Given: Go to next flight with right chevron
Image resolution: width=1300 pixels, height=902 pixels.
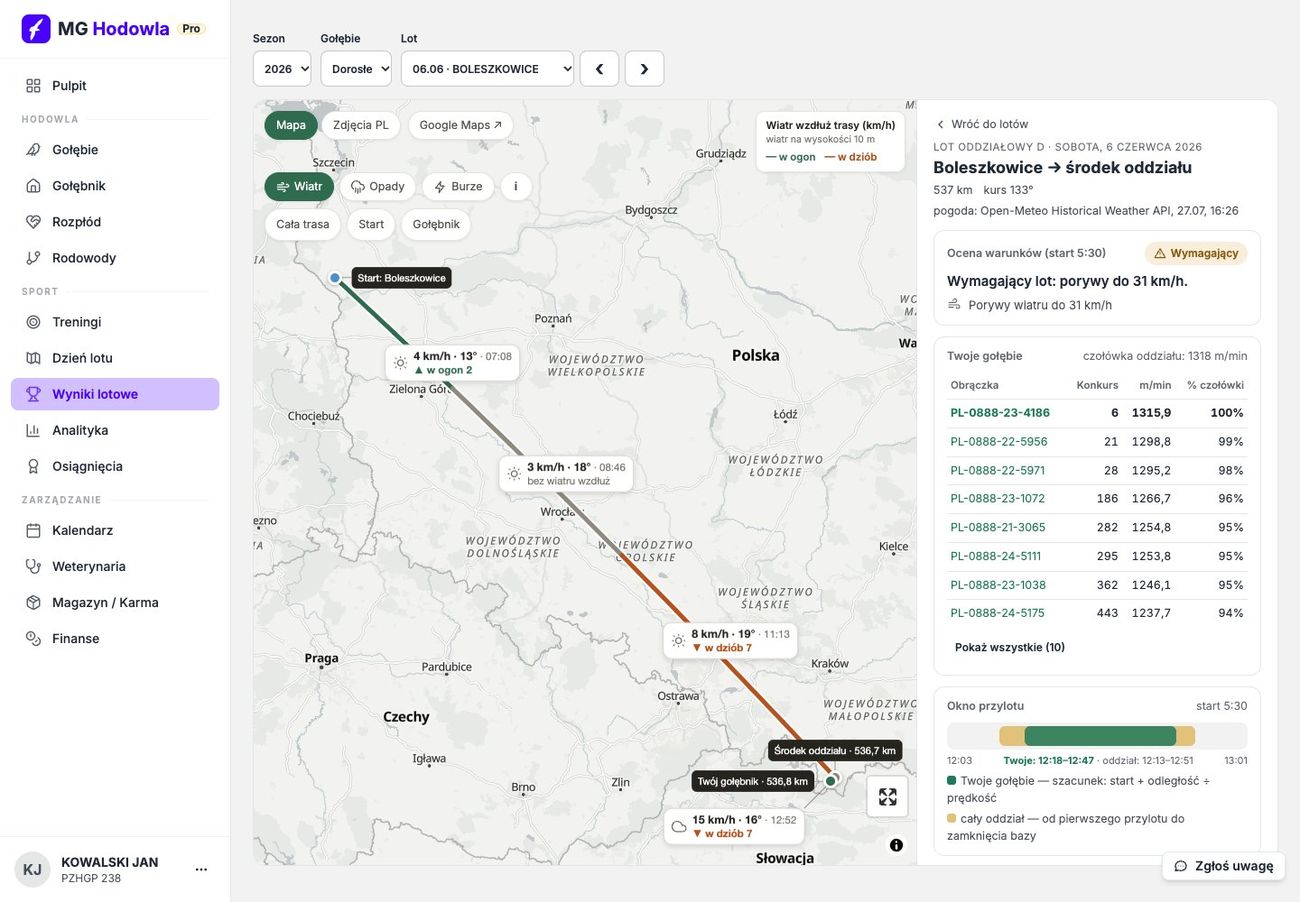Looking at the screenshot, I should (x=644, y=69).
